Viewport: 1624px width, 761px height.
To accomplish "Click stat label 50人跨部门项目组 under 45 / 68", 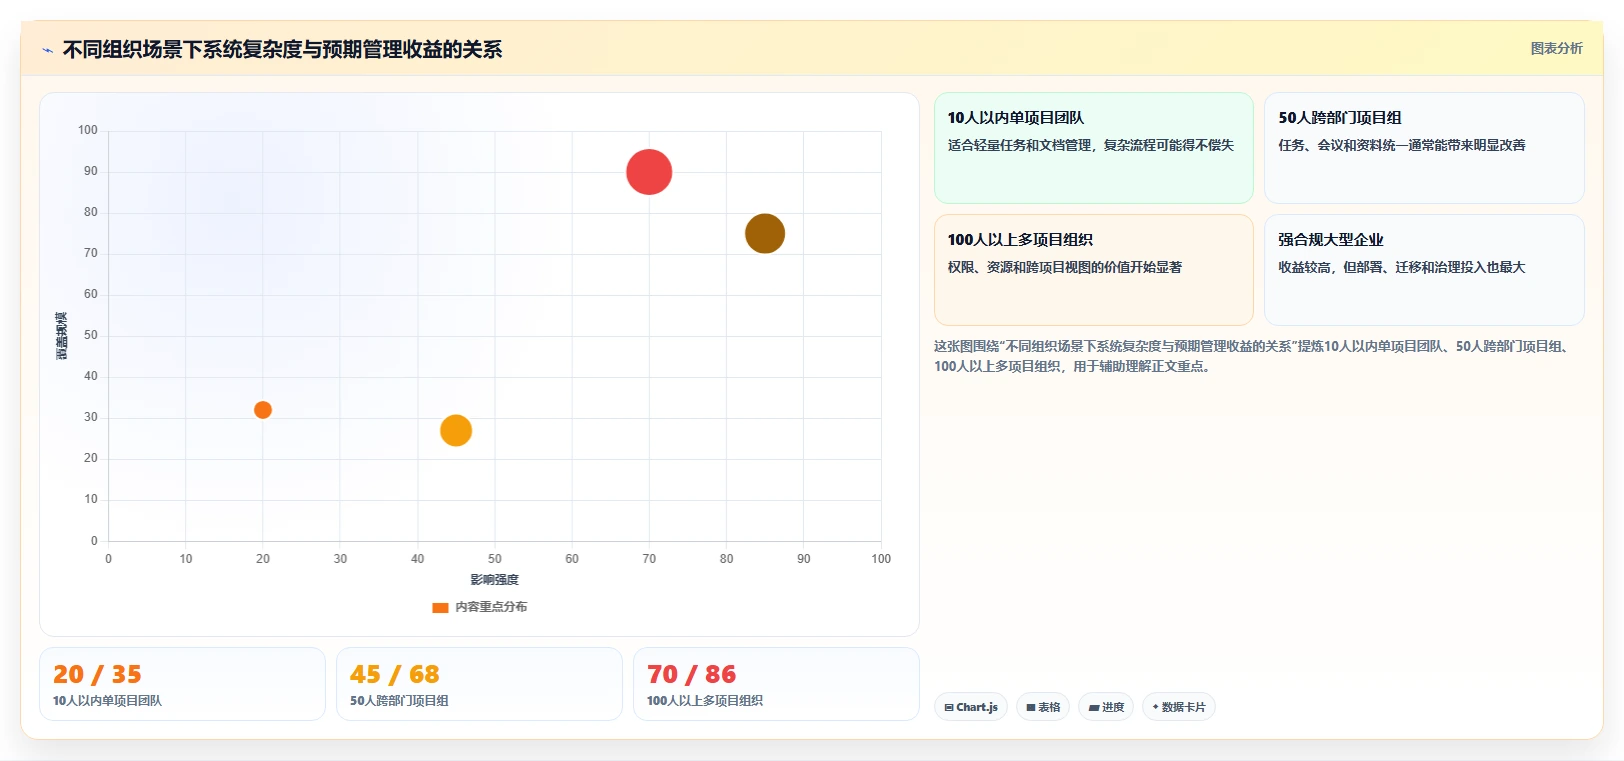I will point(399,701).
